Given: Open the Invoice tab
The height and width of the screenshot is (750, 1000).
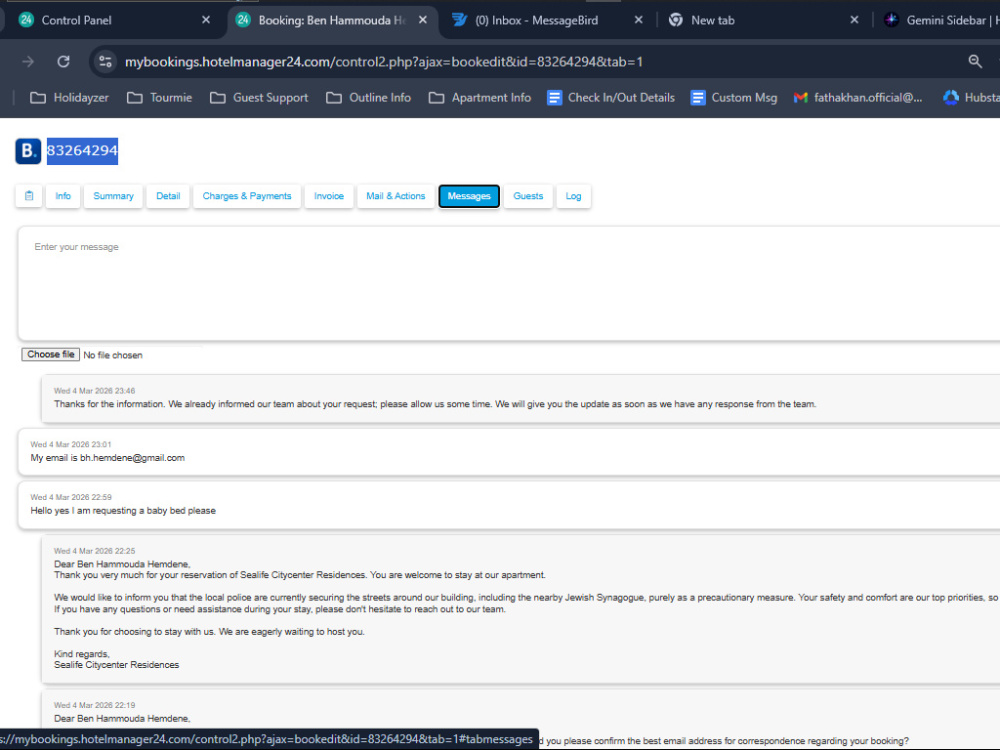Looking at the screenshot, I should (x=329, y=196).
